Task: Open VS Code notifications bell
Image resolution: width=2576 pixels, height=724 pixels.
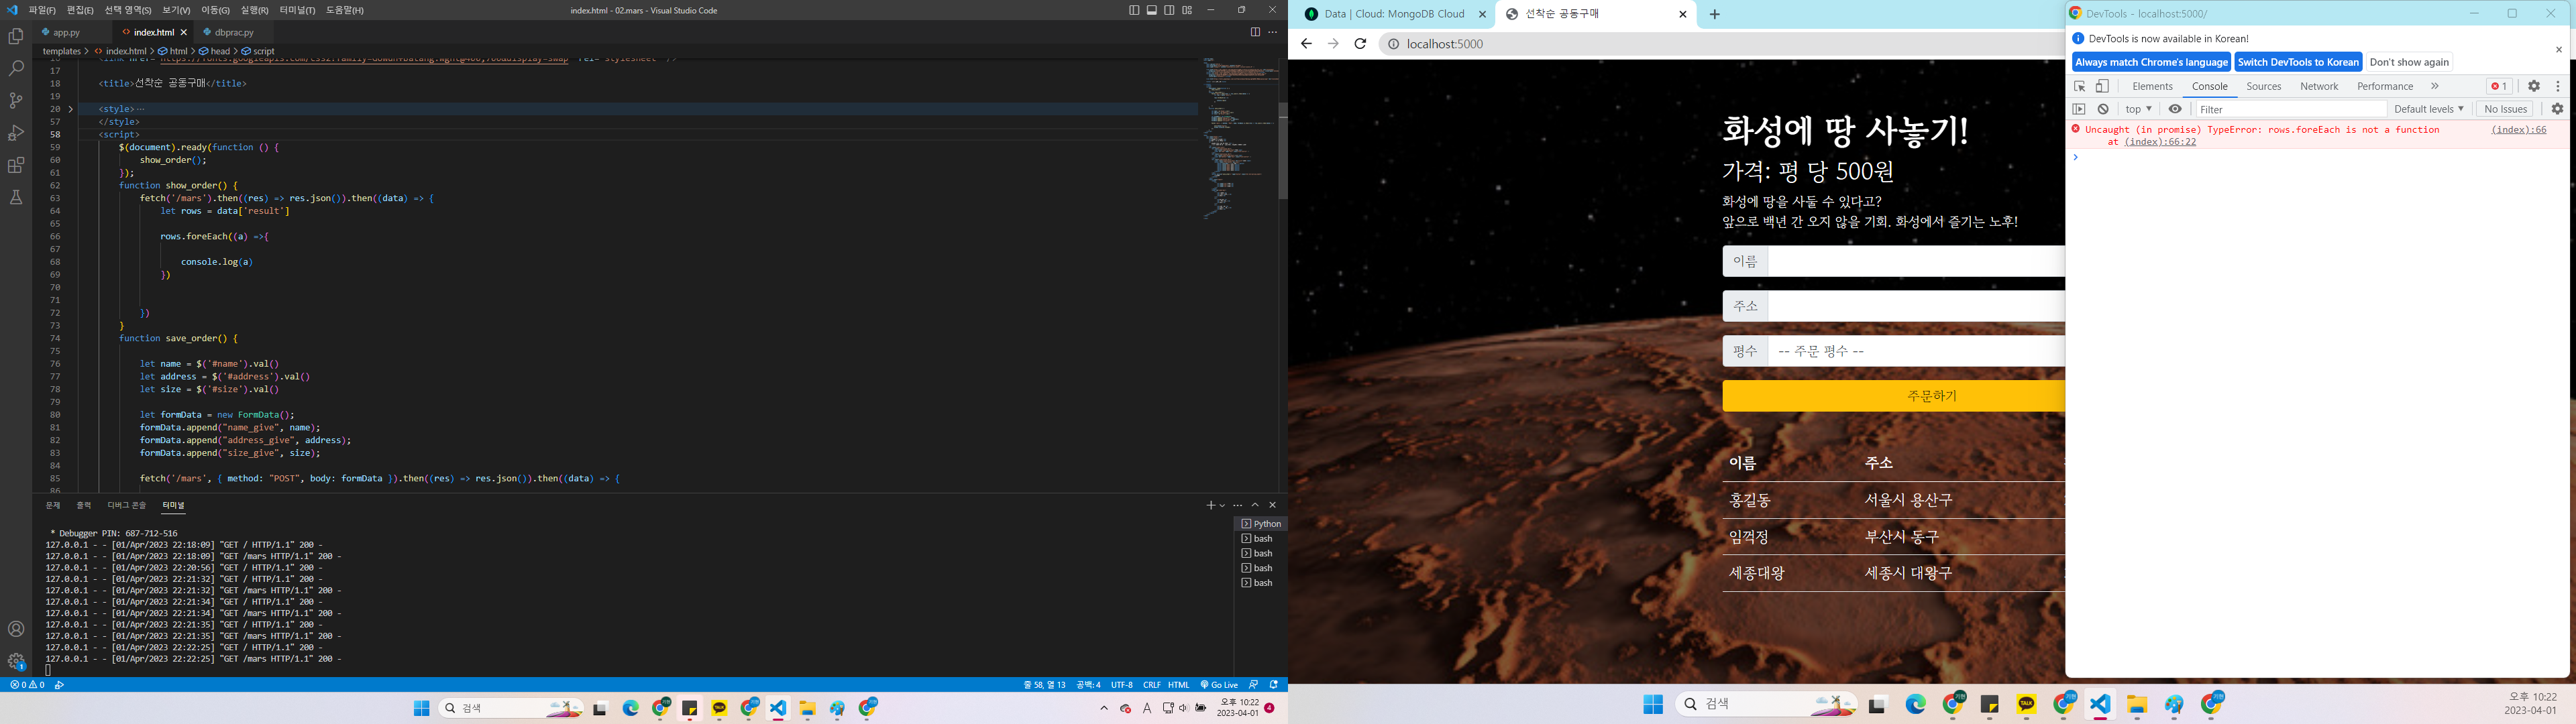Action: [1274, 685]
